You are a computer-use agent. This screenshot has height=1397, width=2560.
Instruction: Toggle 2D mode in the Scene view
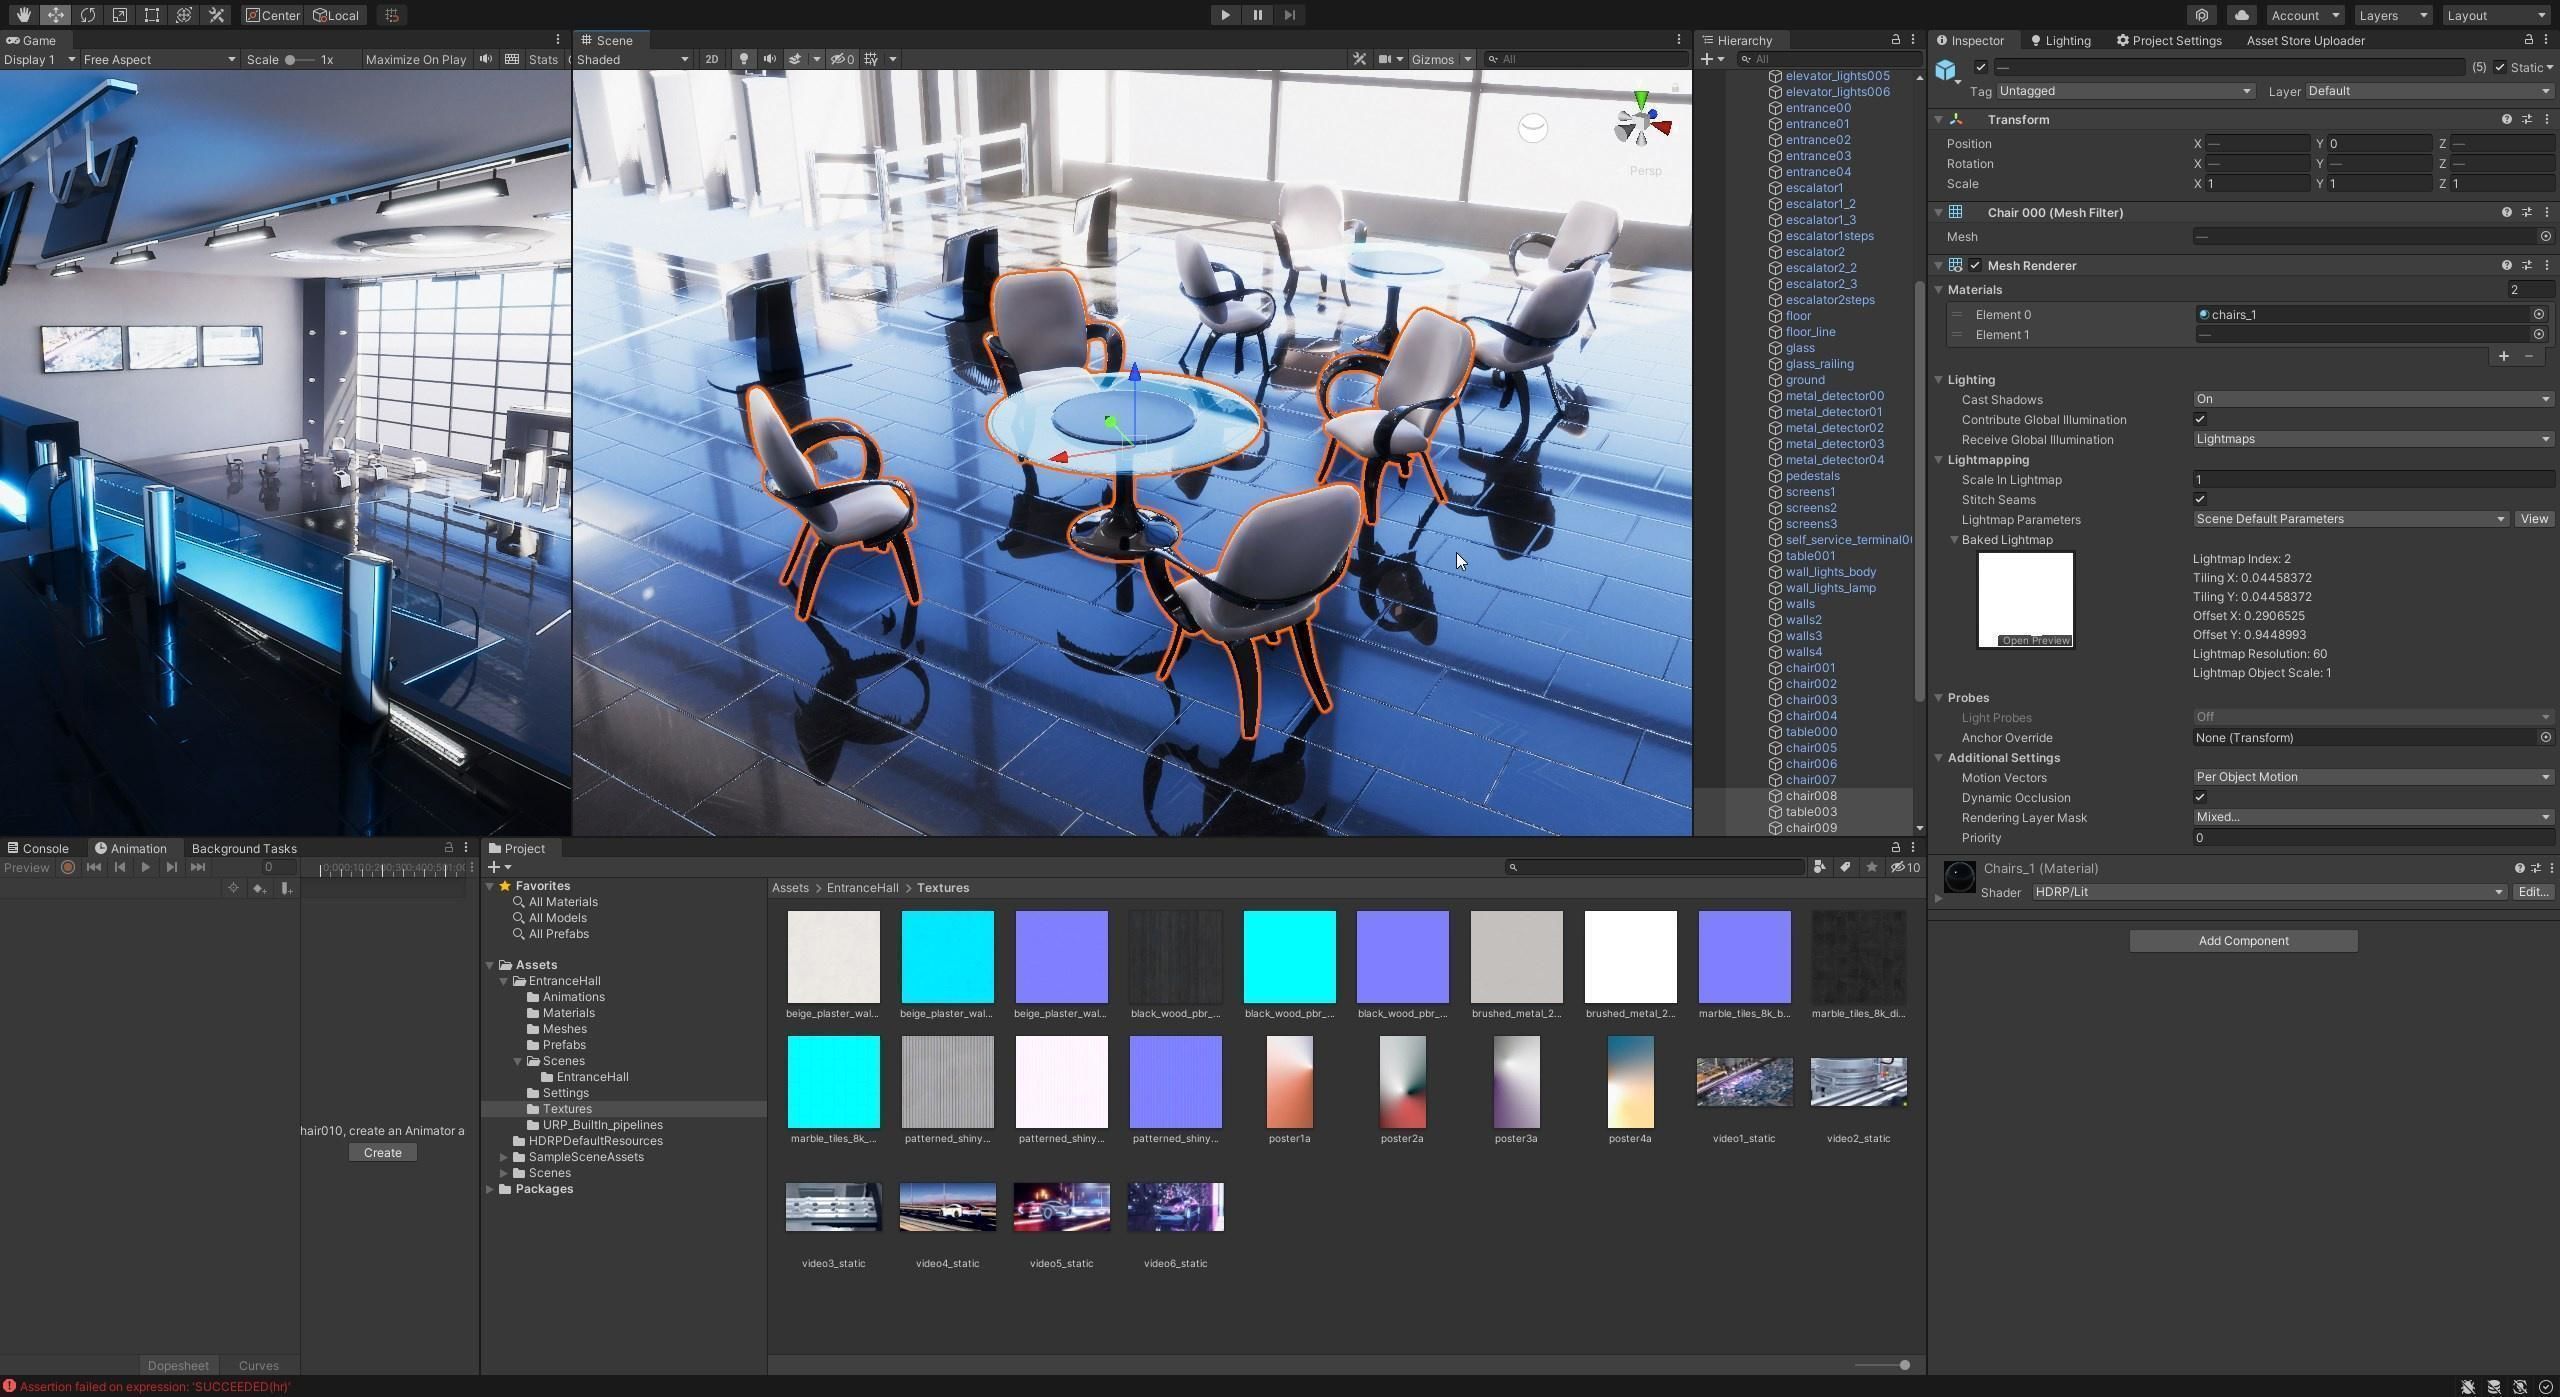tap(711, 59)
